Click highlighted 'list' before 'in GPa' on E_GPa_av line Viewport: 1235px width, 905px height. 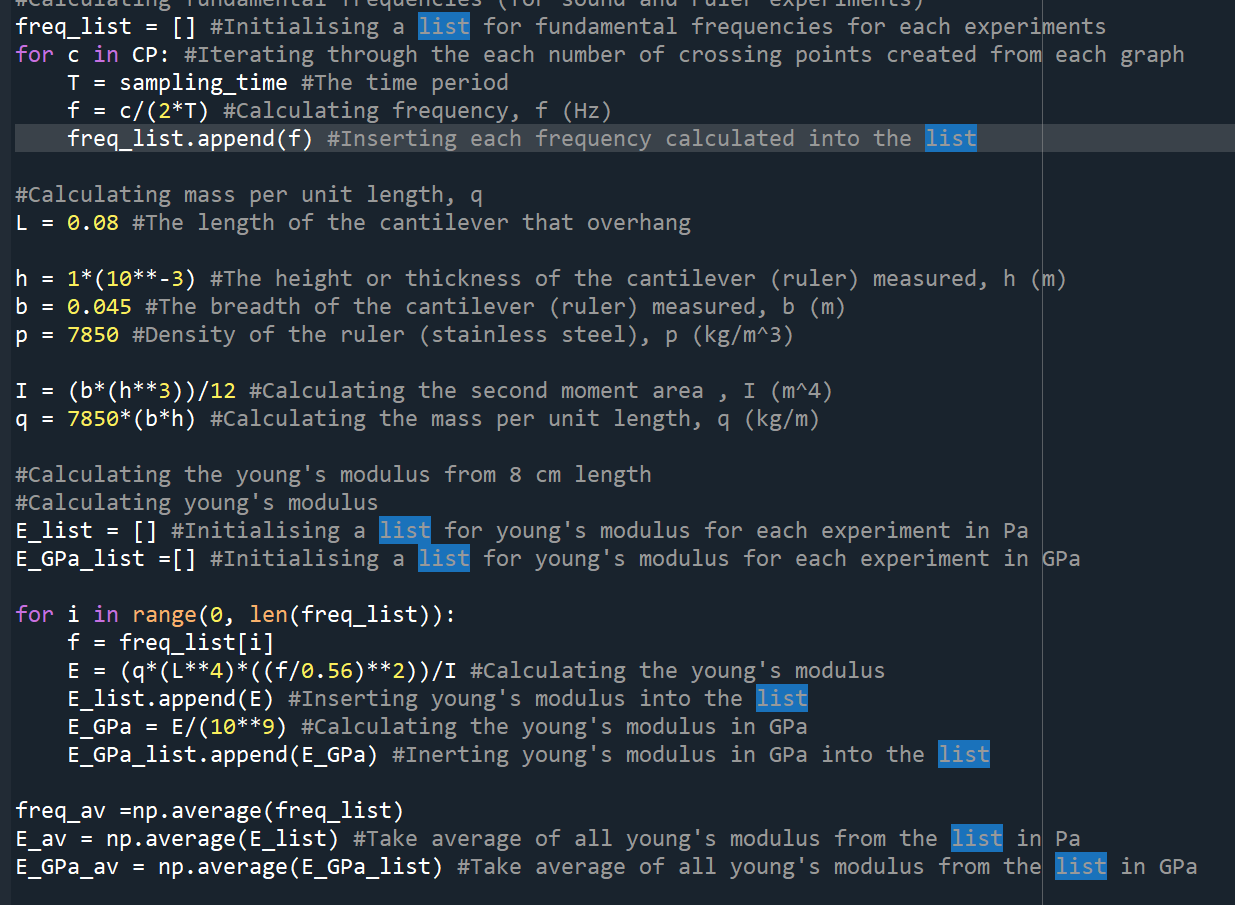[x=1081, y=866]
